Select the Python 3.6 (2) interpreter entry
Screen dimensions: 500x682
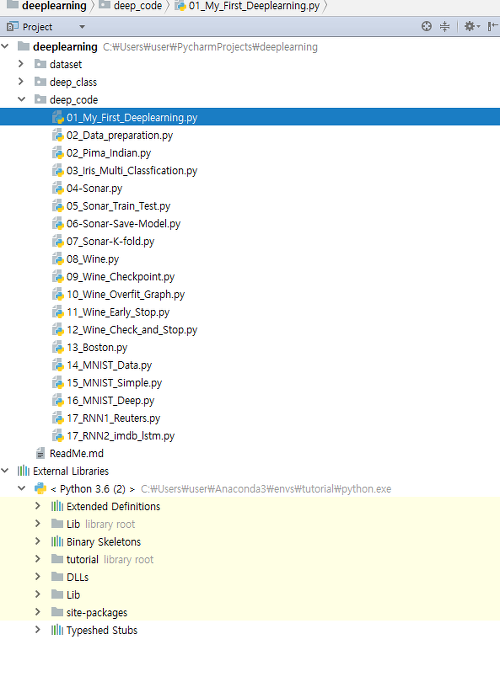coord(93,489)
